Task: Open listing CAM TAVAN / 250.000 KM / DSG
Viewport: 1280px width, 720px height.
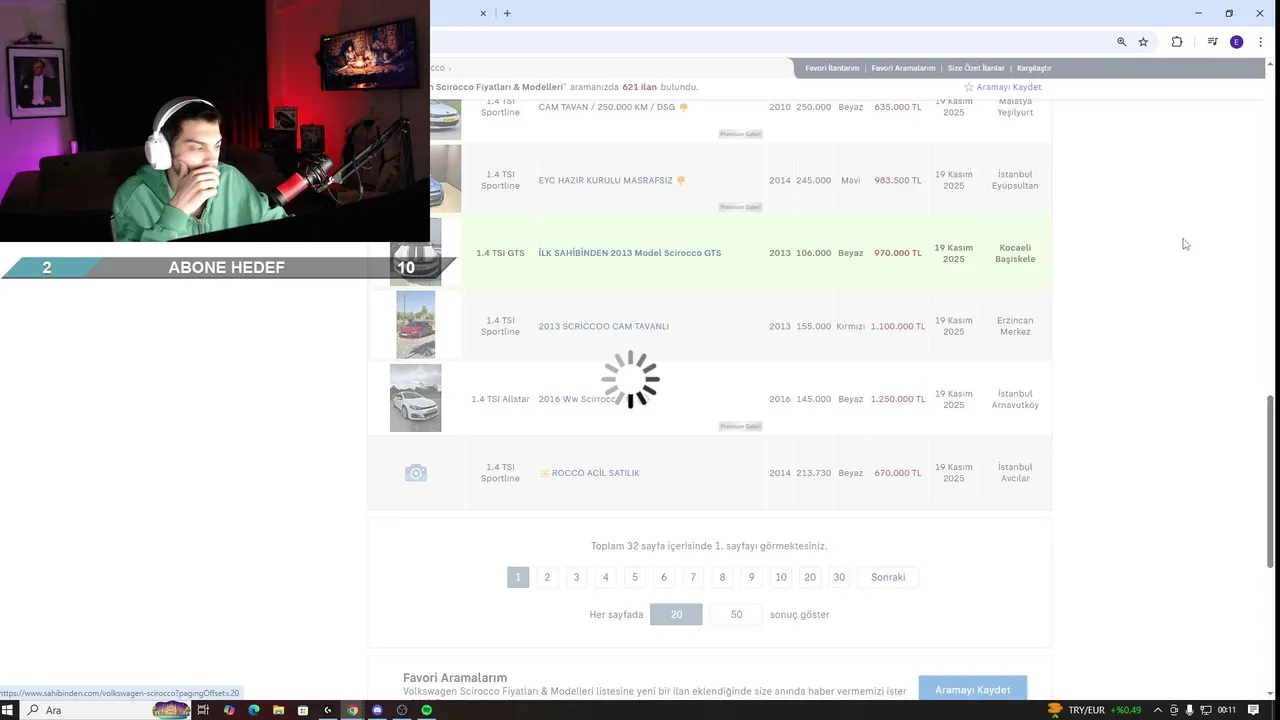Action: [607, 107]
